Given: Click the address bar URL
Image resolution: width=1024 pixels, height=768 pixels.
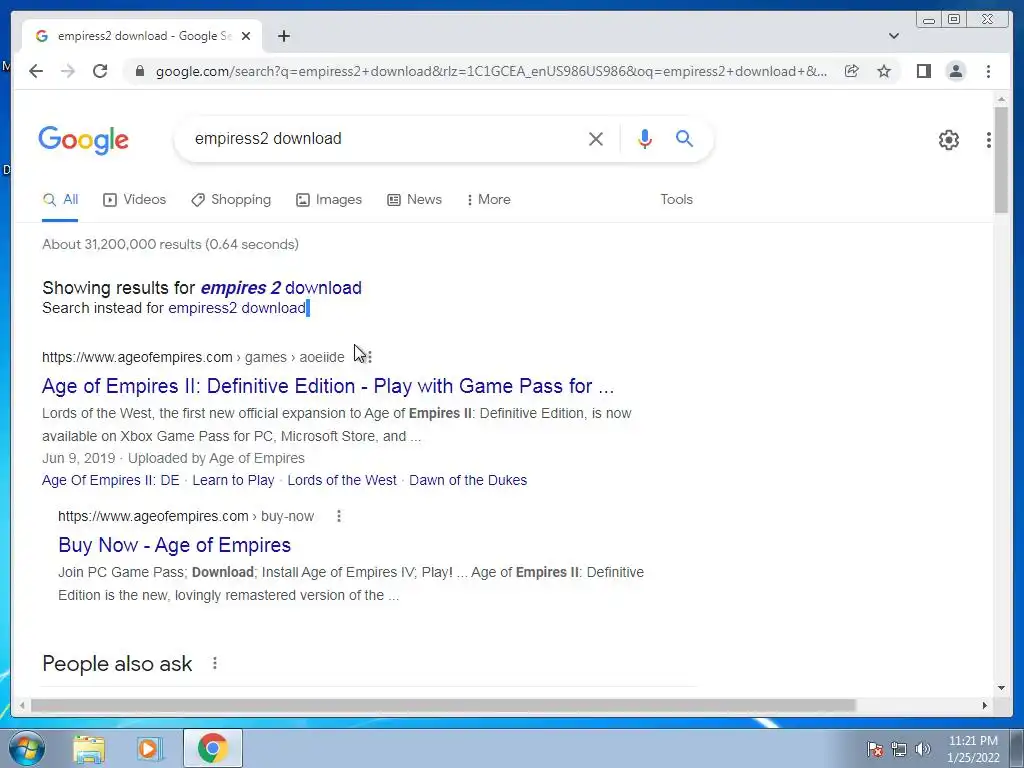Looking at the screenshot, I should pyautogui.click(x=491, y=71).
